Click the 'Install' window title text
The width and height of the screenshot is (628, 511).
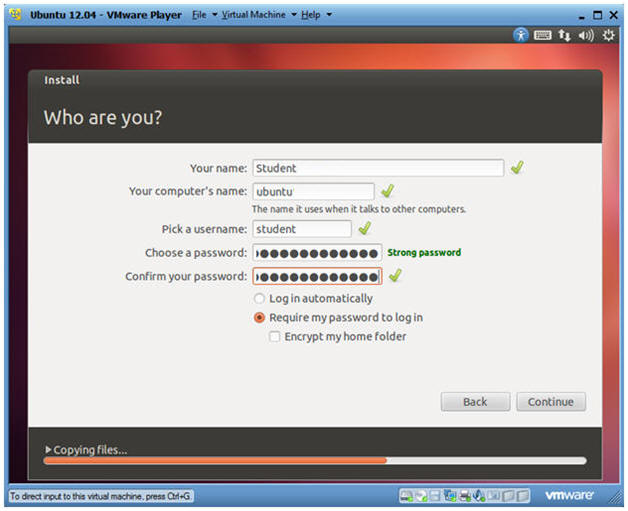point(62,80)
